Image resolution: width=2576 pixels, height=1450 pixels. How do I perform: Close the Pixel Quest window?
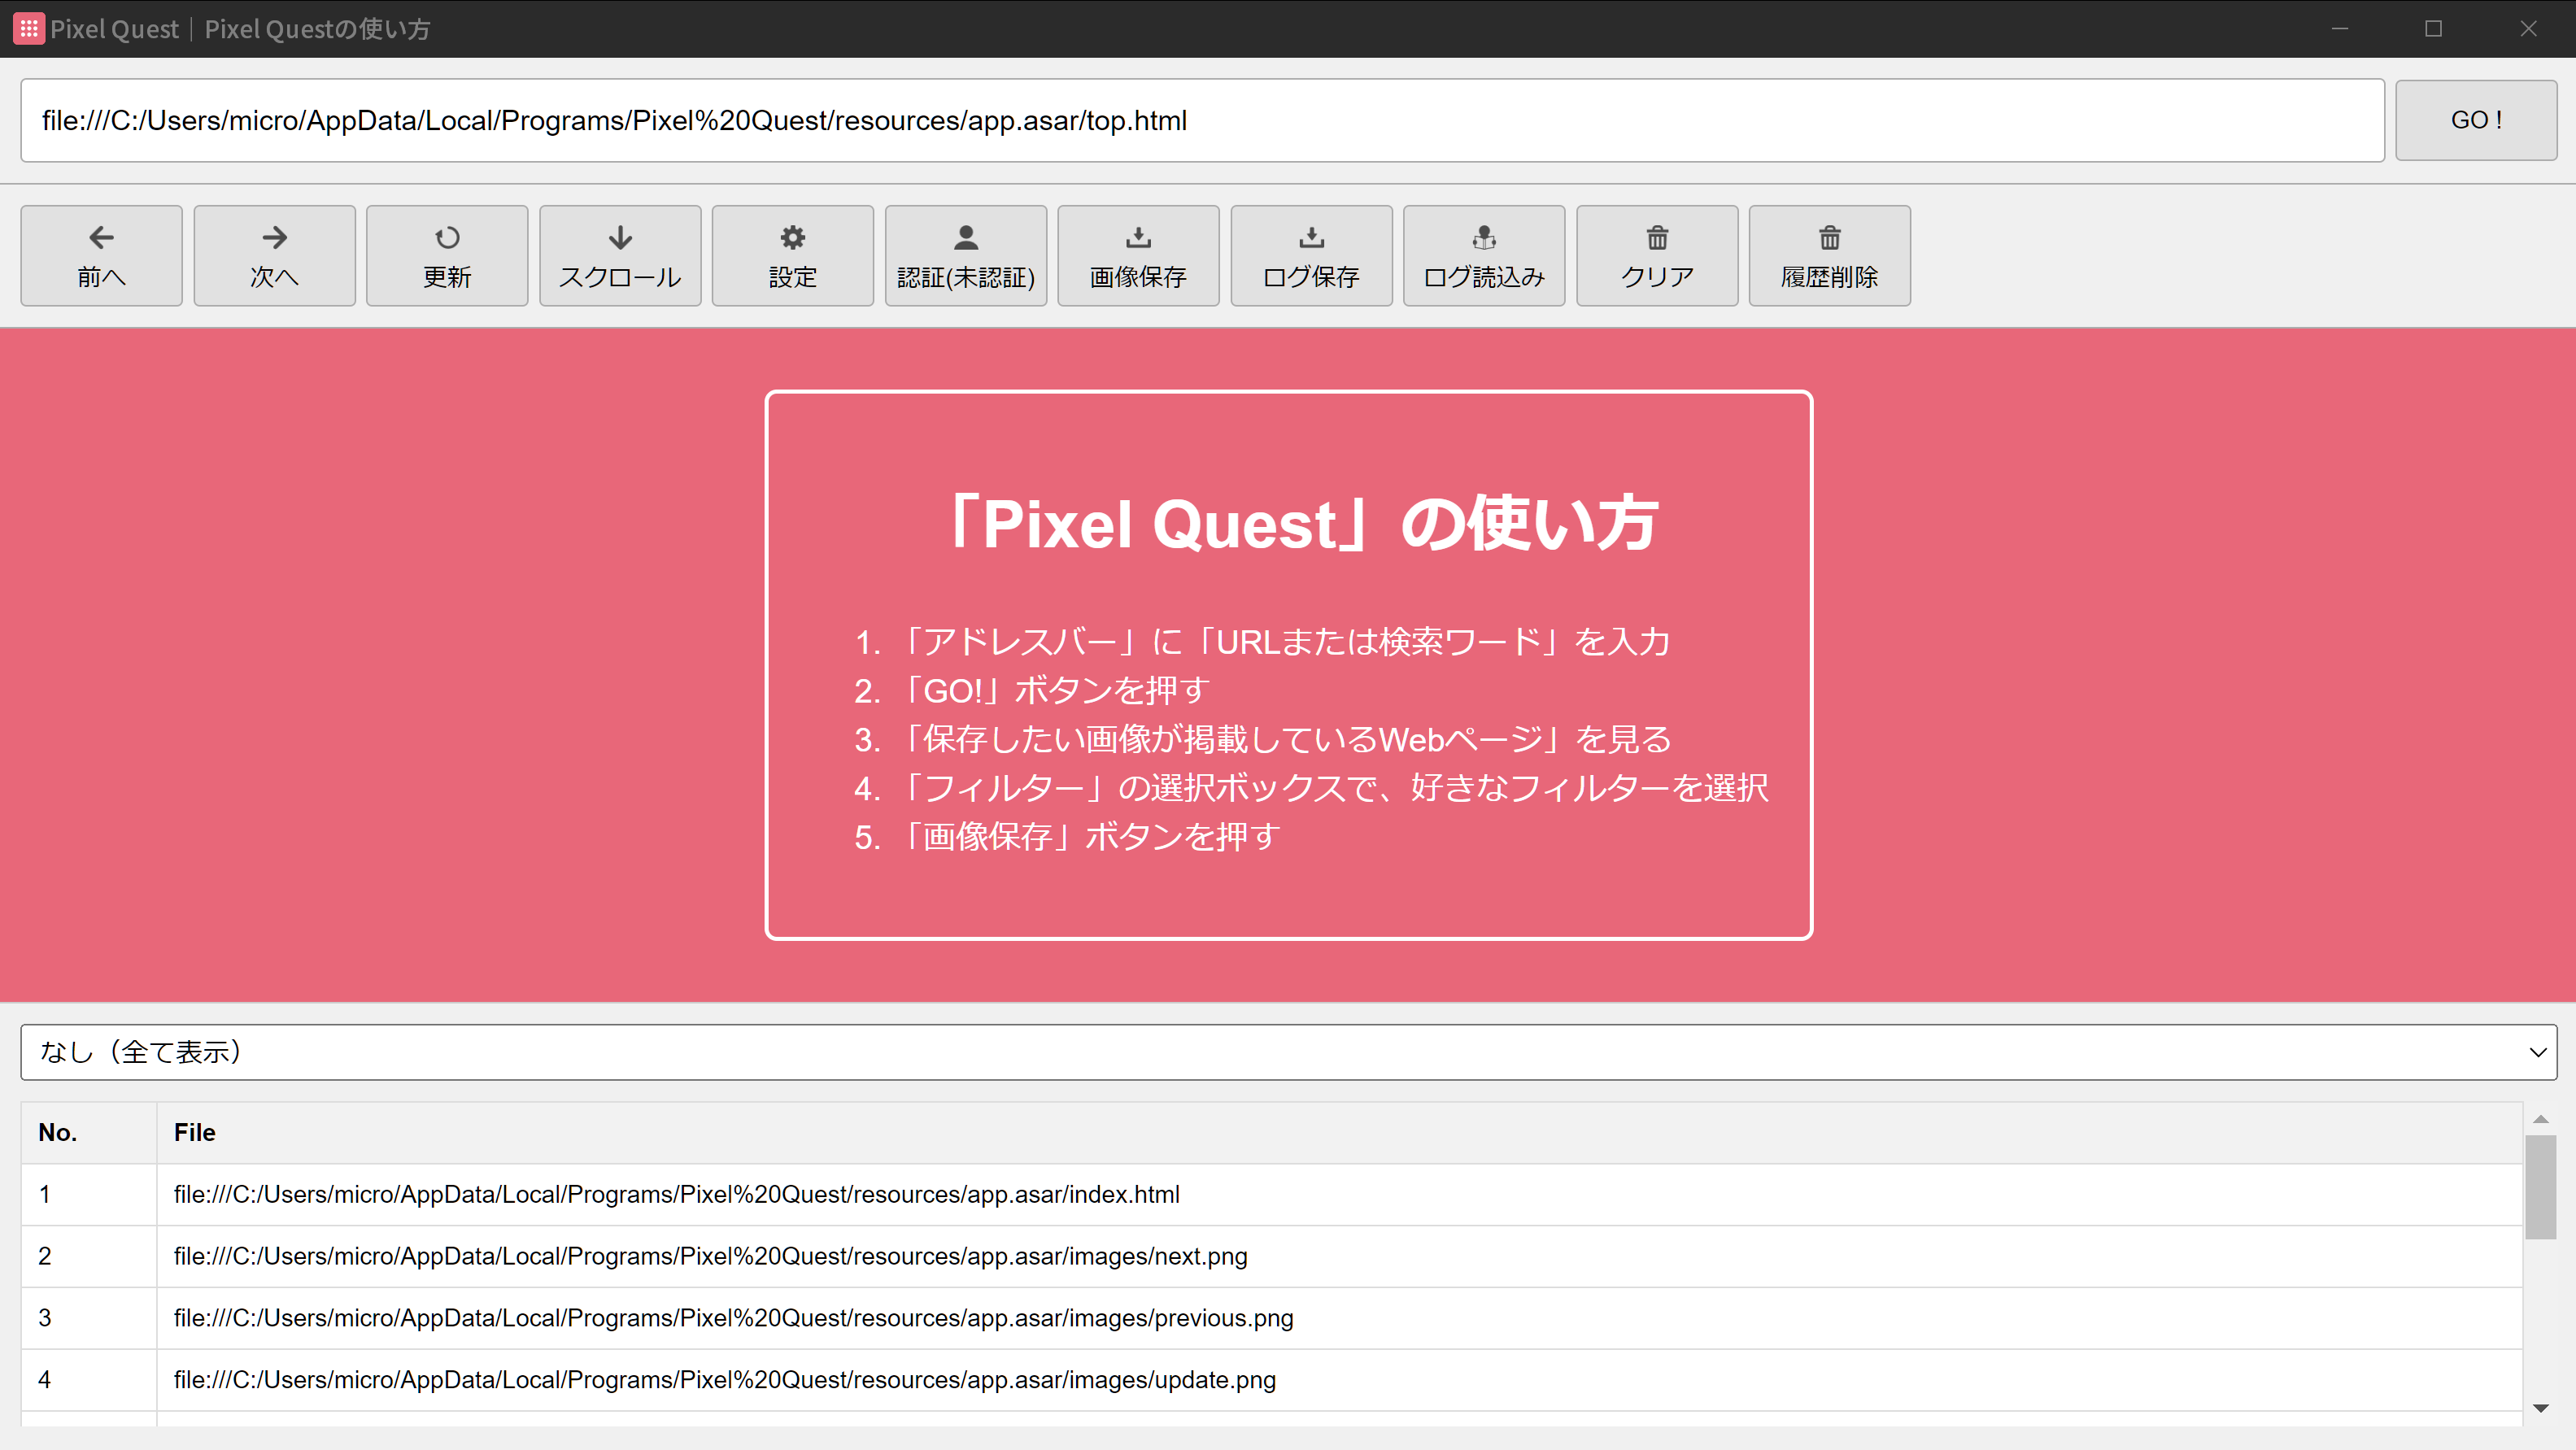(2528, 28)
